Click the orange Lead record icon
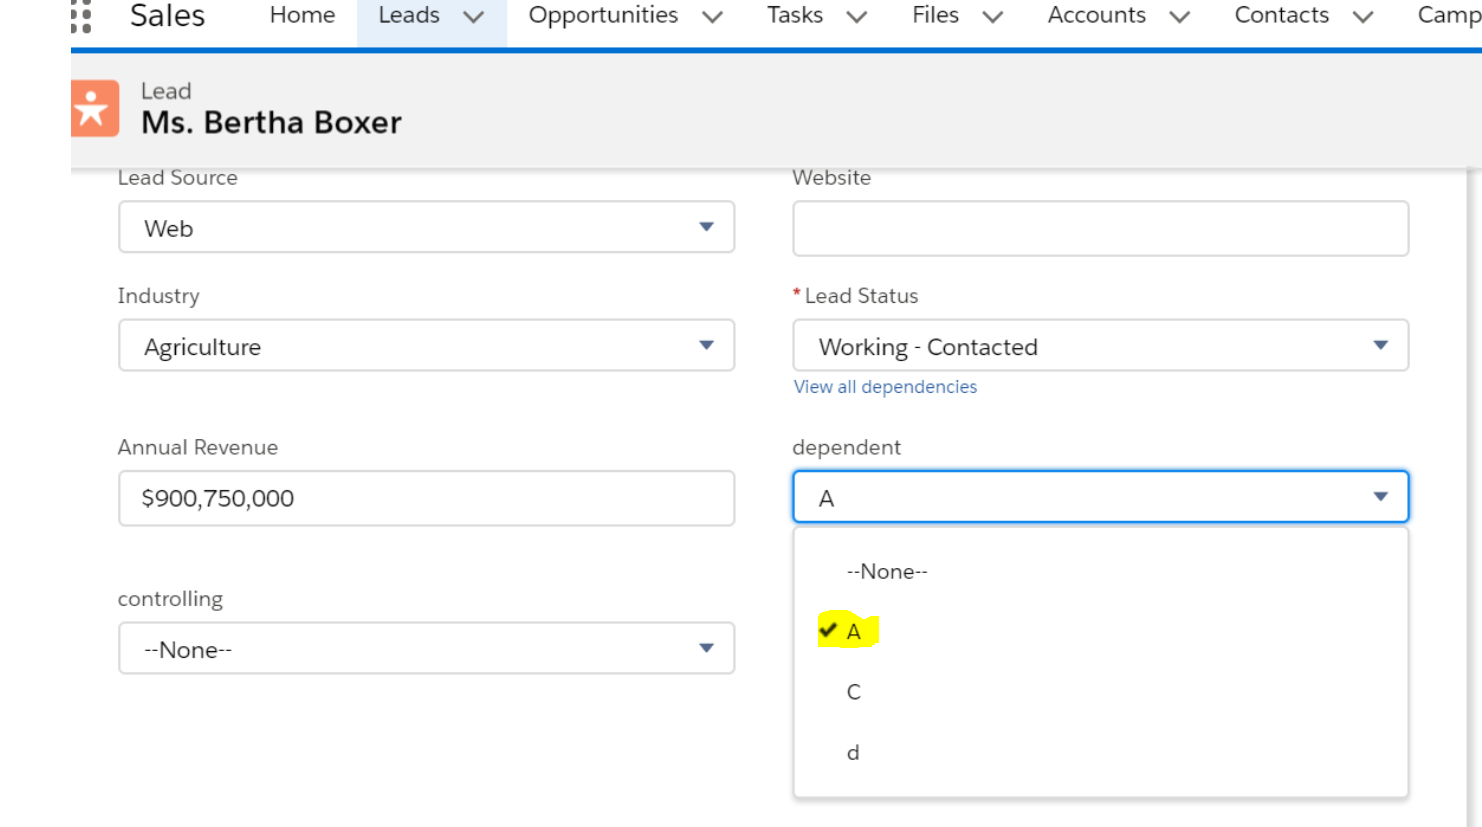Screen dimensions: 1482x827 click(94, 108)
